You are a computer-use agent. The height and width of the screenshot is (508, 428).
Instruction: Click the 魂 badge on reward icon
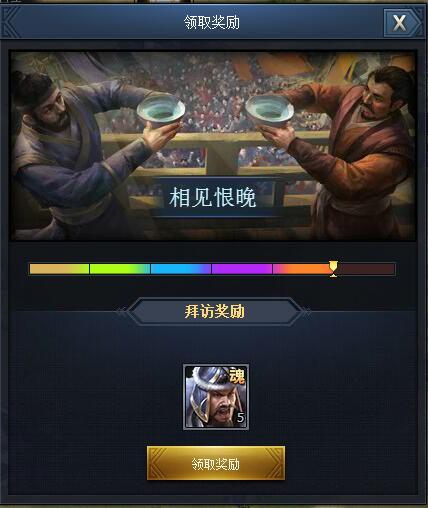(x=237, y=376)
